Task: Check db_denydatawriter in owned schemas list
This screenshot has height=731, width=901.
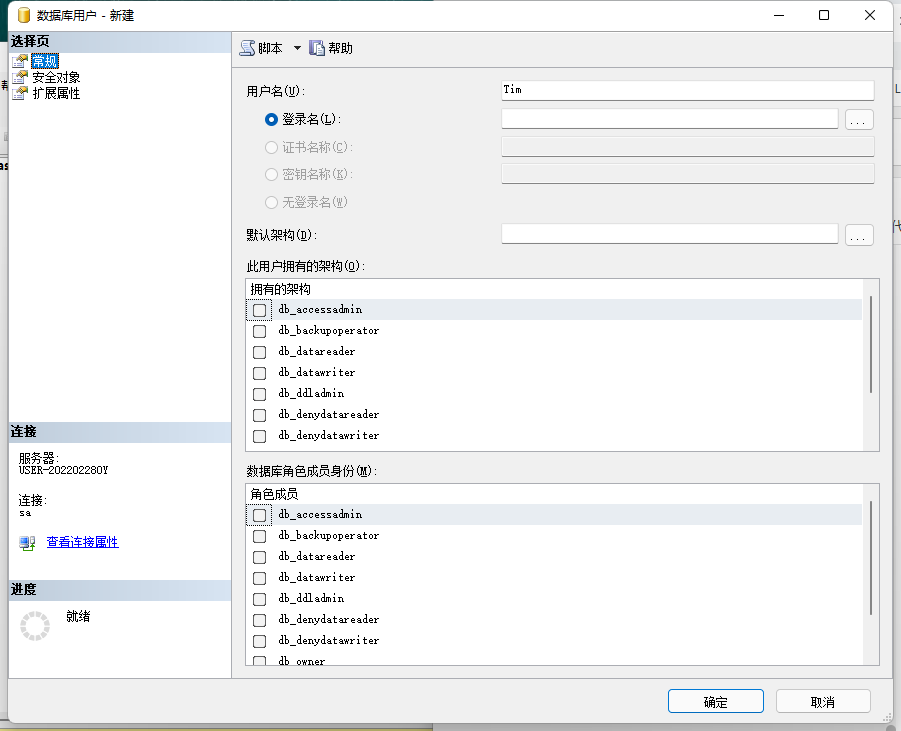Action: point(260,436)
